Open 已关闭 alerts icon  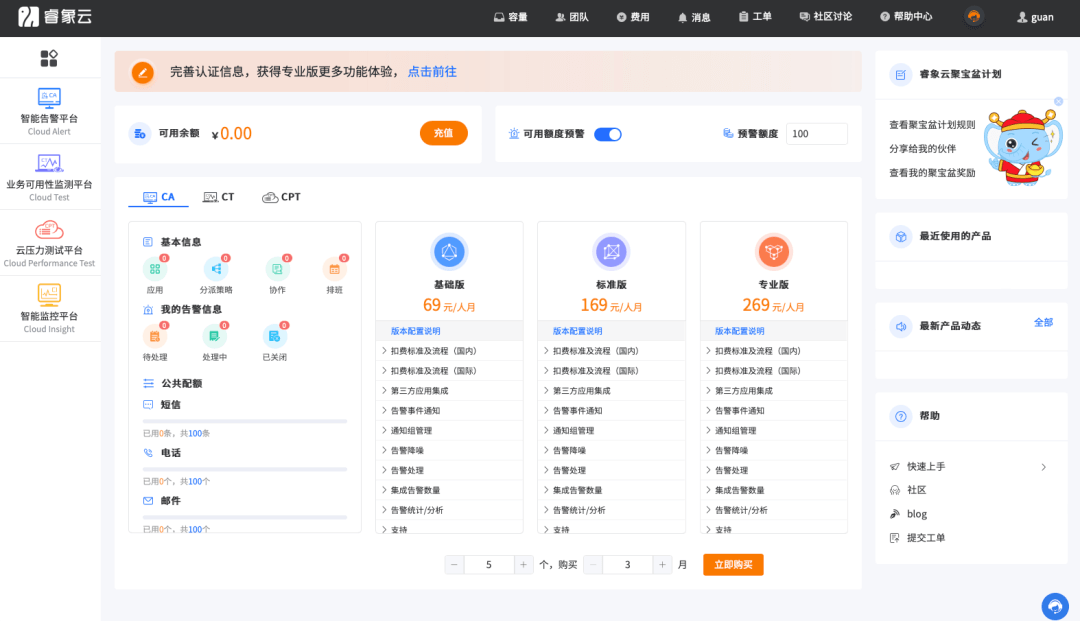(x=274, y=336)
